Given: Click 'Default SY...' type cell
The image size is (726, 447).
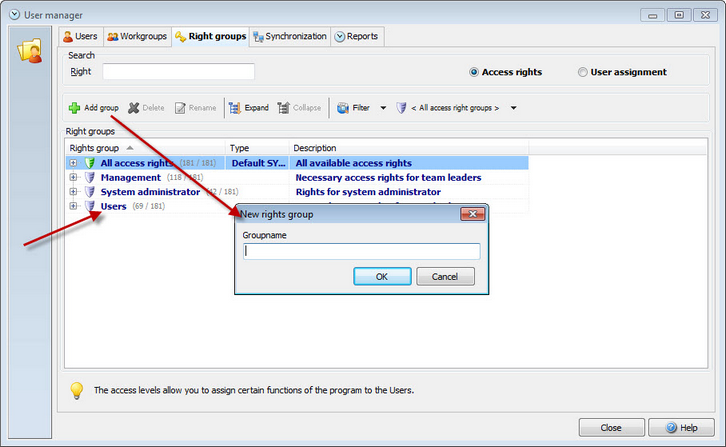Looking at the screenshot, I should [258, 163].
